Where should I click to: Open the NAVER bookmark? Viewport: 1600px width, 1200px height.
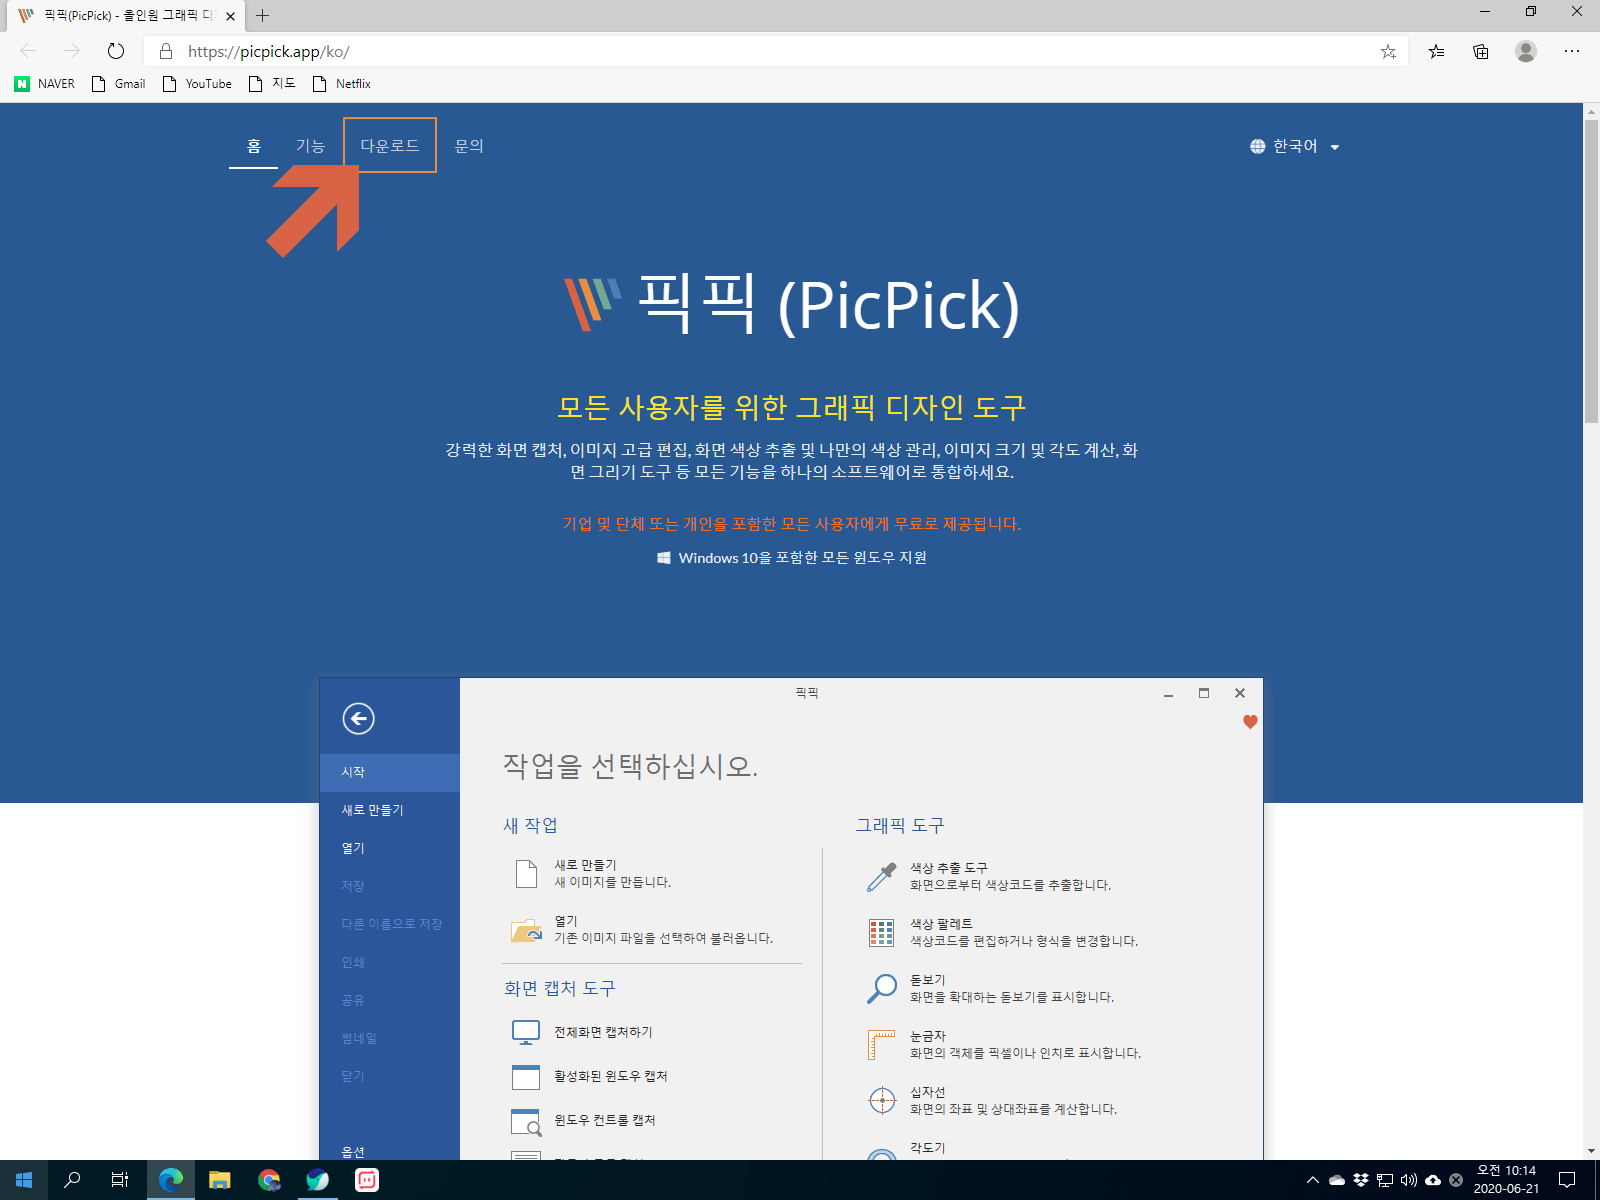click(45, 84)
